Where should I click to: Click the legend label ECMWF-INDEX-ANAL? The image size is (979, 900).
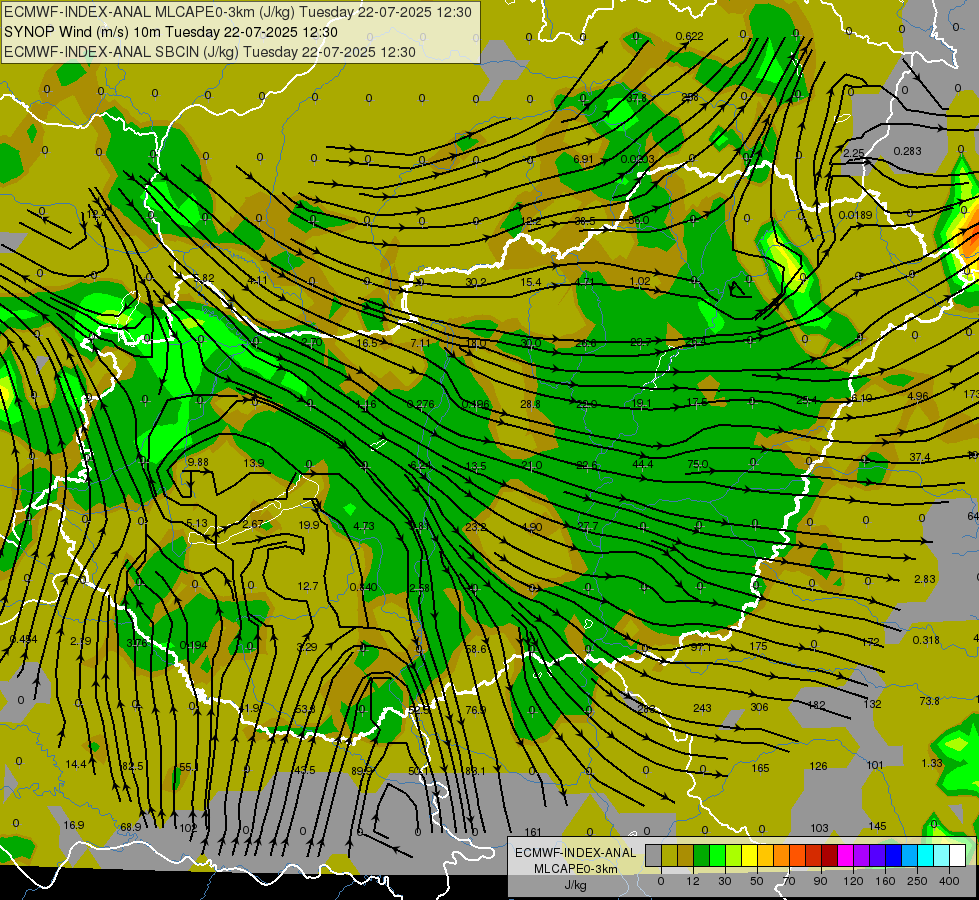click(575, 853)
